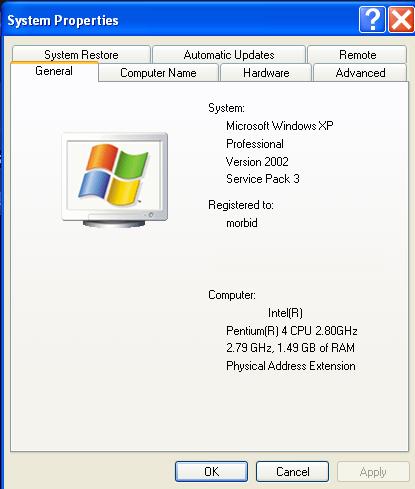This screenshot has height=489, width=415.
Task: Click the Physical Address Extension text
Action: [291, 366]
